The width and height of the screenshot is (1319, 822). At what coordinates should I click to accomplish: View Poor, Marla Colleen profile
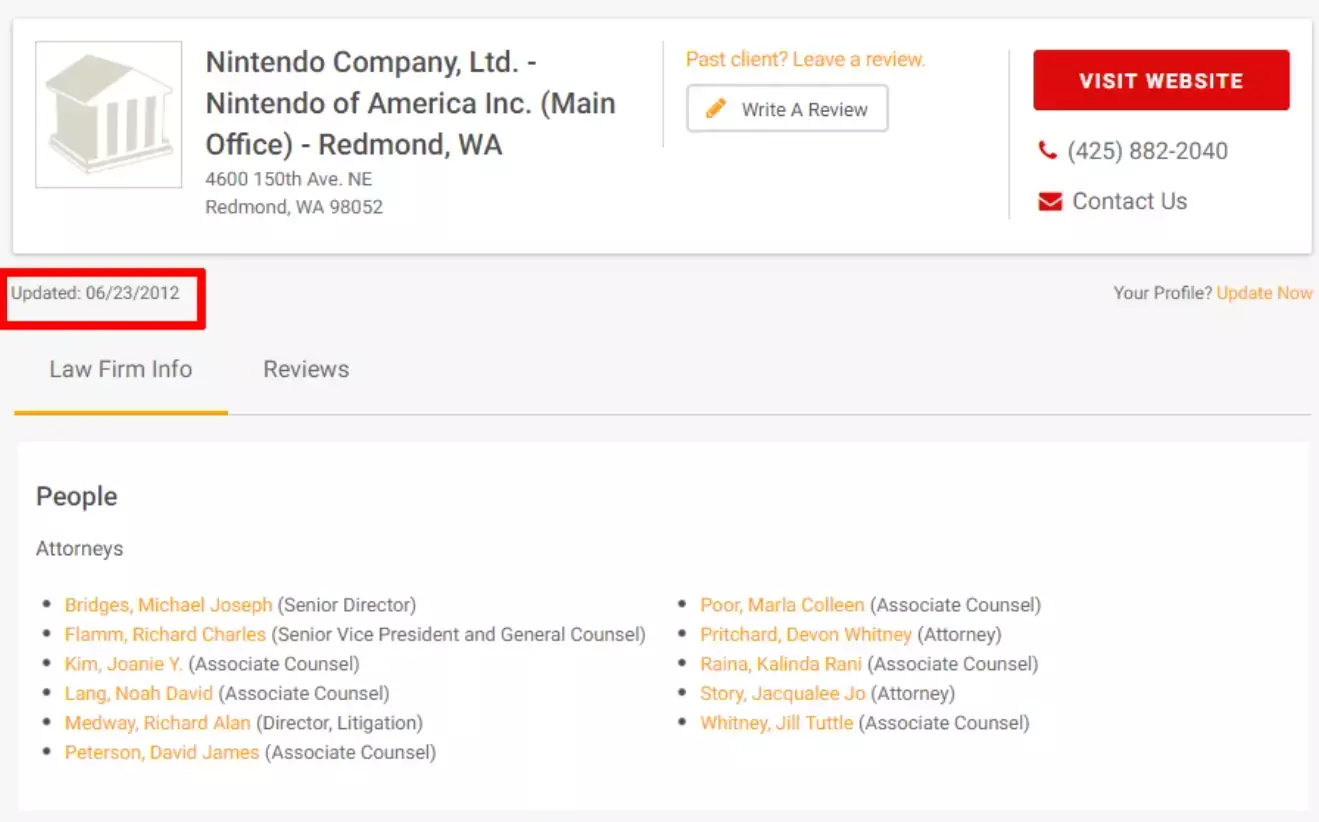pyautogui.click(x=782, y=605)
